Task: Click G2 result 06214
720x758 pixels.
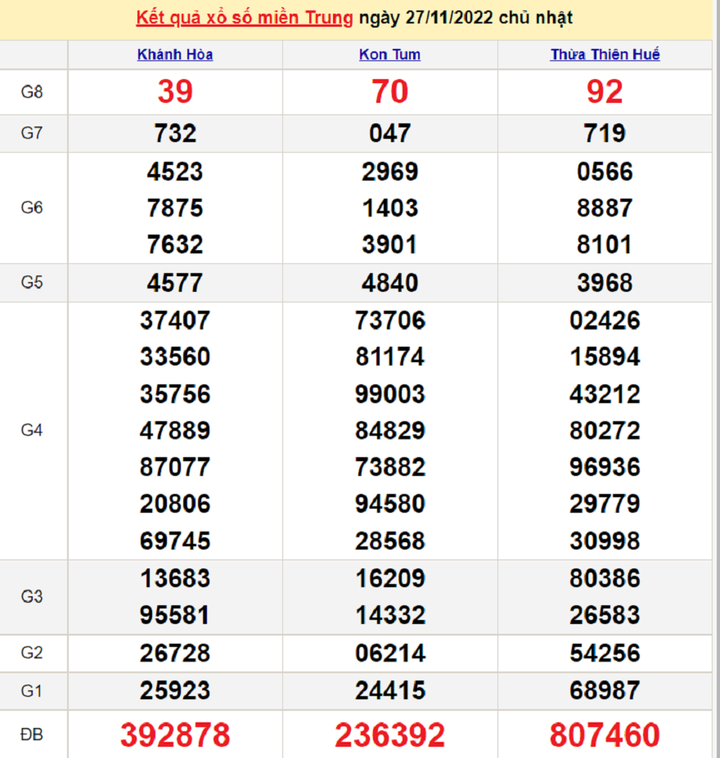Action: pyautogui.click(x=389, y=653)
